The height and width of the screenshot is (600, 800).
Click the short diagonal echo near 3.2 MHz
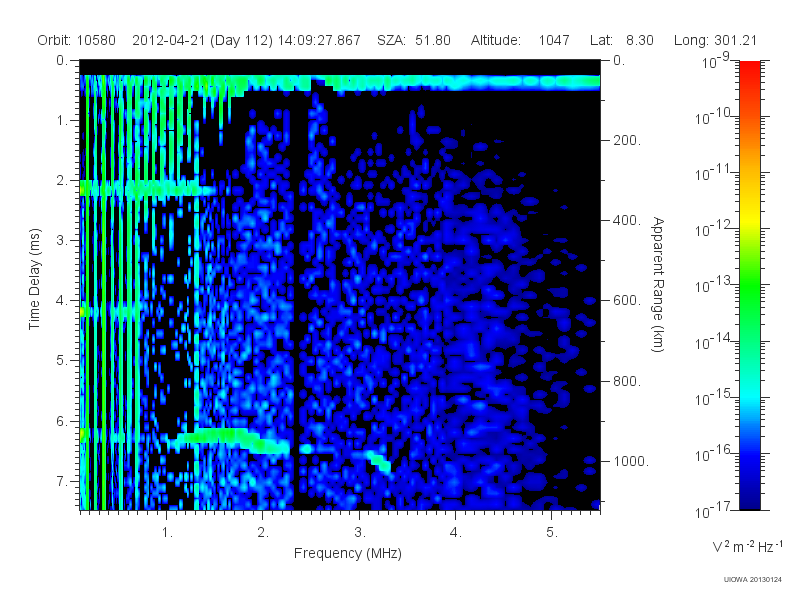click(x=379, y=461)
